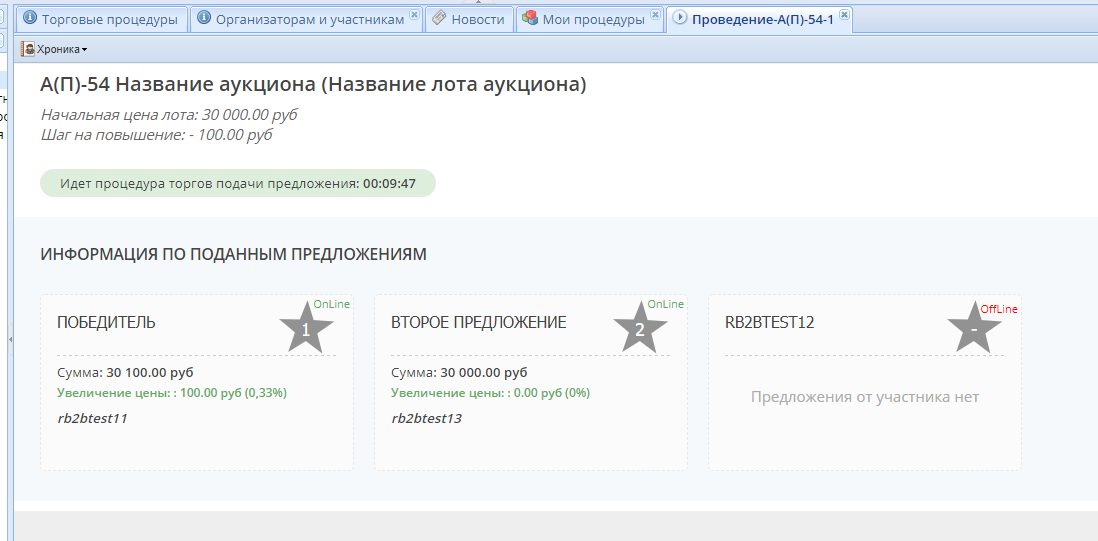Close the Проведение-А(П)-54-1 tab
Viewport: 1098px width, 541px height.
844,15
